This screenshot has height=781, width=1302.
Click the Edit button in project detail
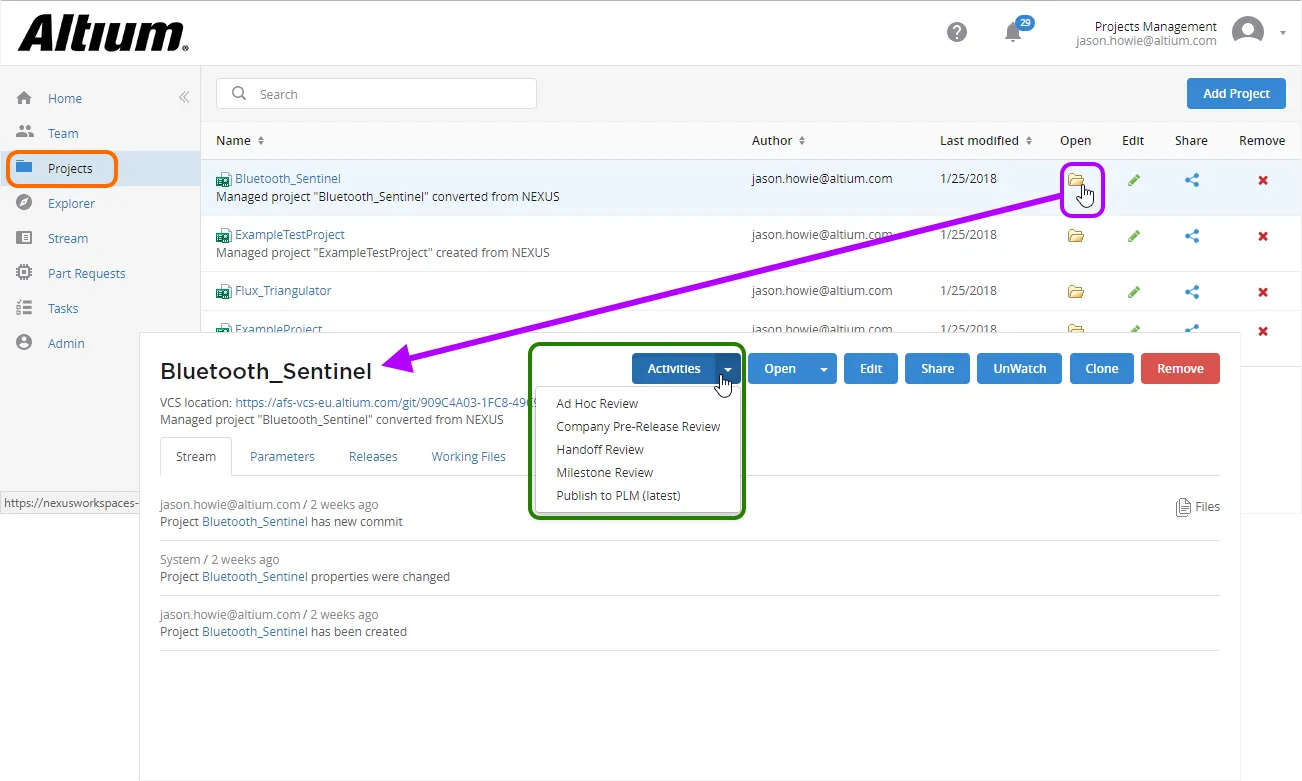point(871,368)
